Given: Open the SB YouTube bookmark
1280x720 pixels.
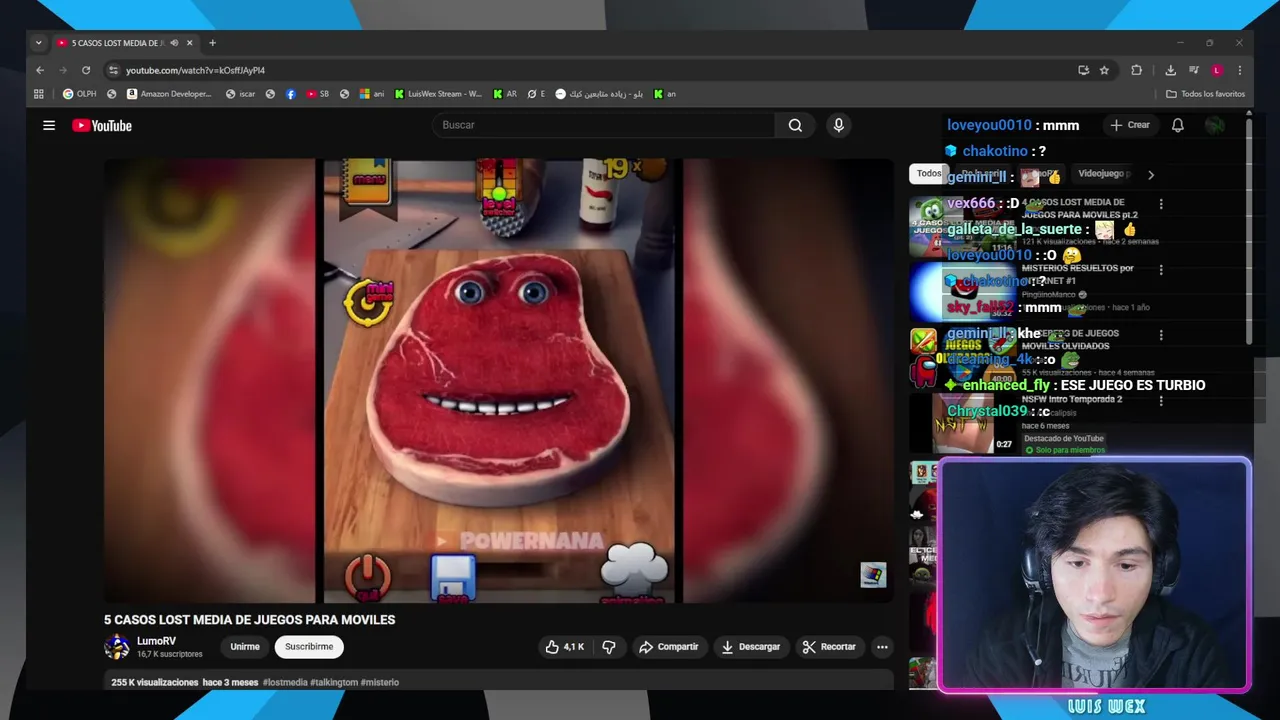Looking at the screenshot, I should pos(318,94).
